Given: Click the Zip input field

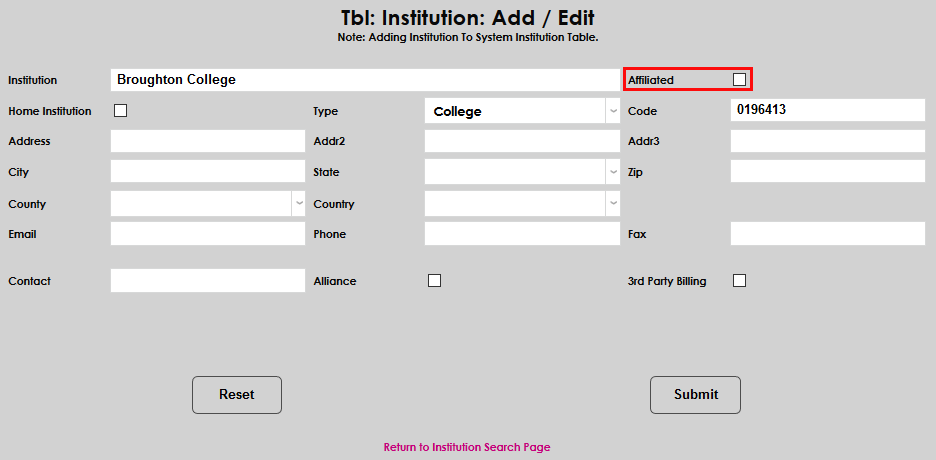Looking at the screenshot, I should tap(828, 172).
